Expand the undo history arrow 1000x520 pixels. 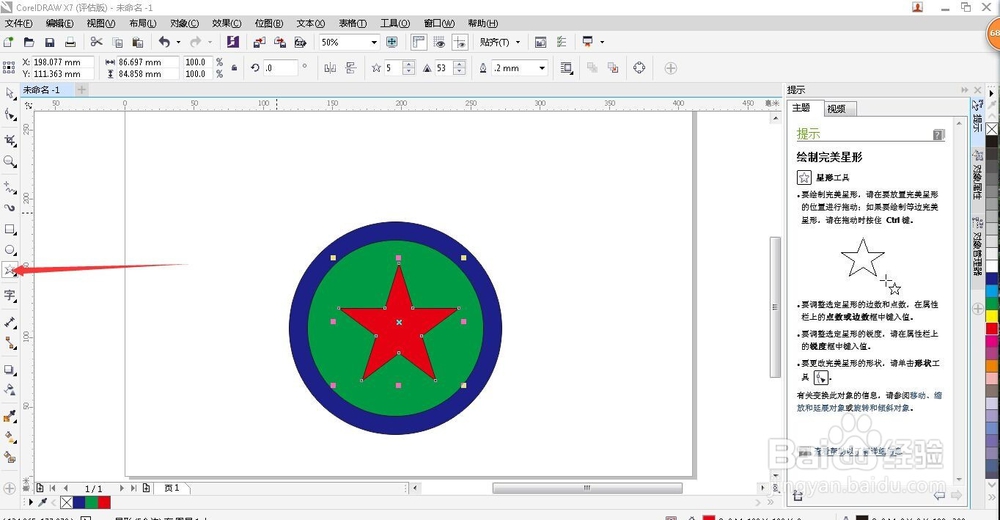pos(178,42)
